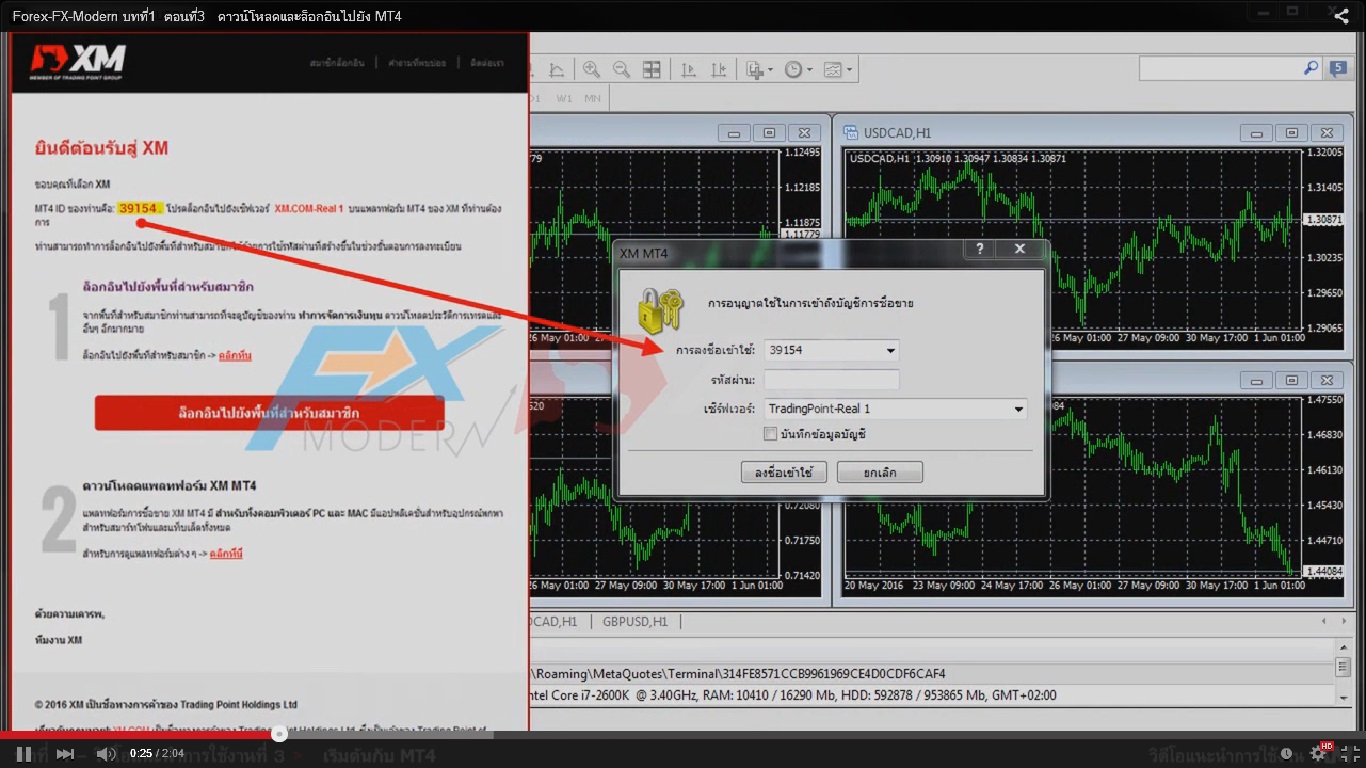This screenshot has height=768, width=1366.
Task: Click the journal scrollbar up arrow
Action: coord(1342,646)
